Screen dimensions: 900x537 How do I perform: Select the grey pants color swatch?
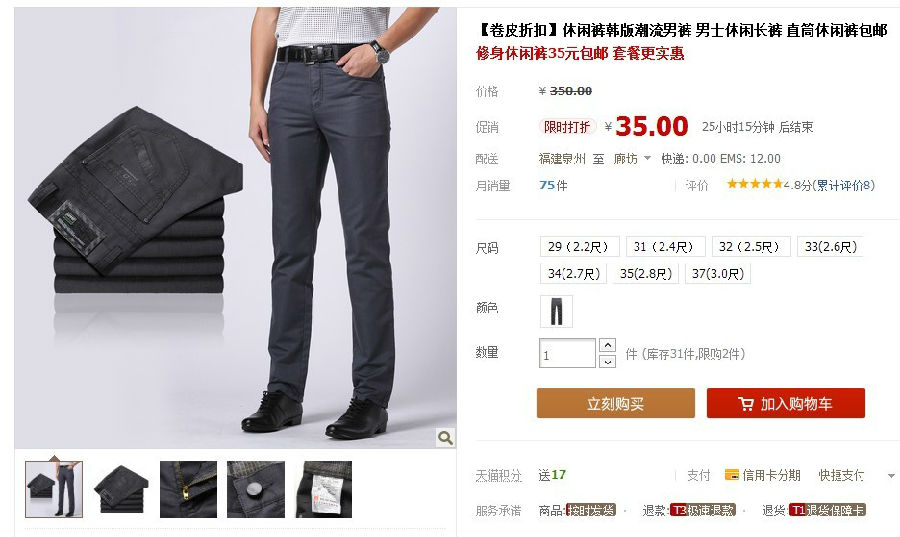click(556, 312)
